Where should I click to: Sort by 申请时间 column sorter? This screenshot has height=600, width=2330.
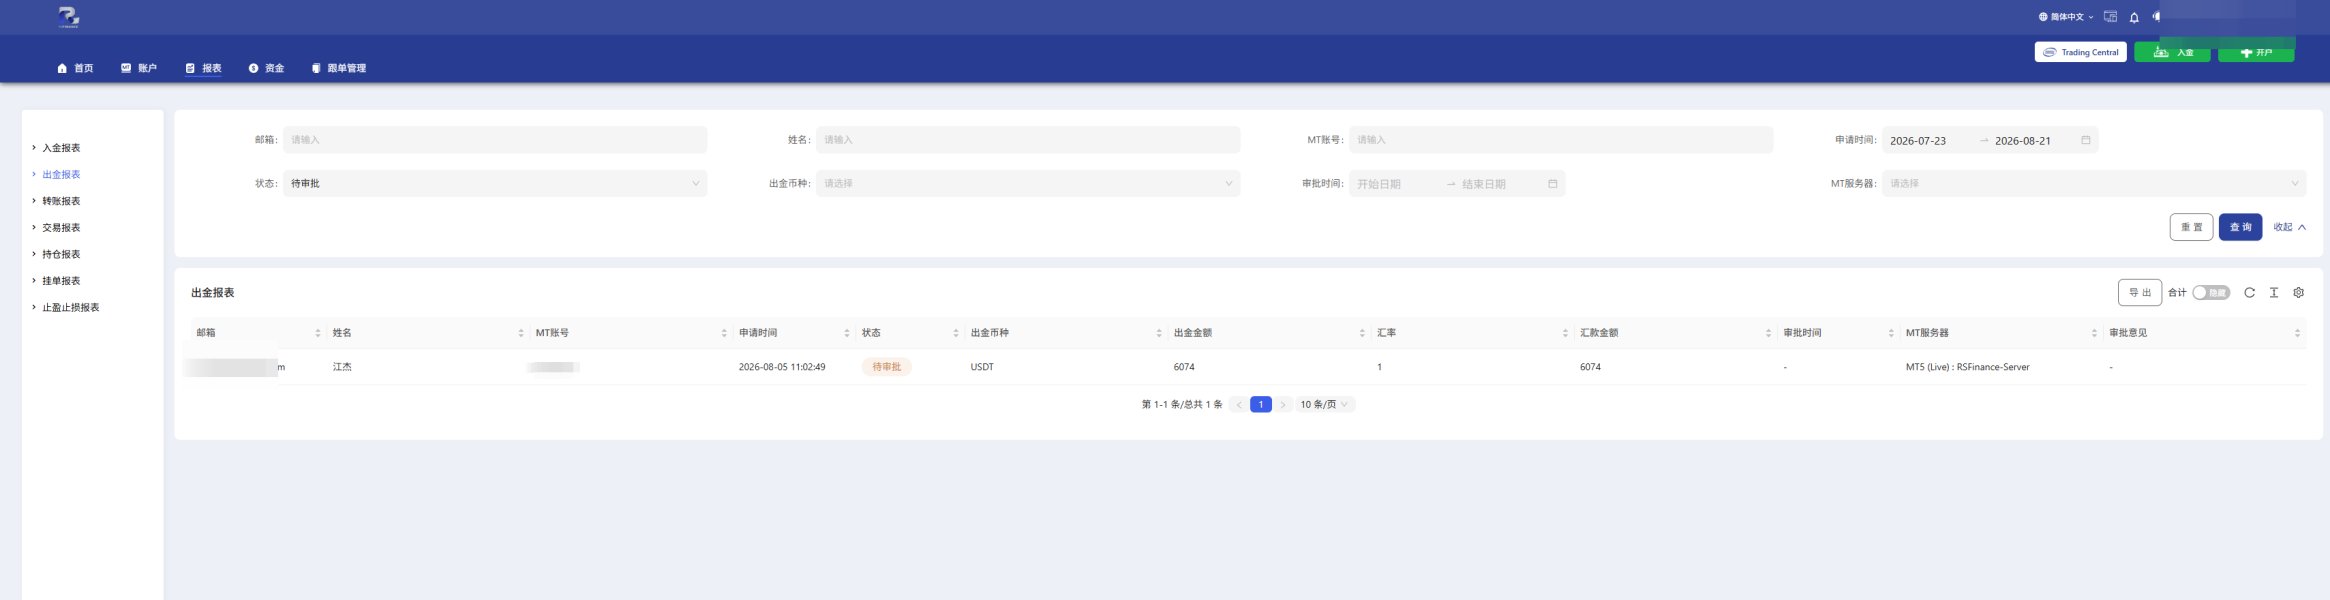pyautogui.click(x=847, y=333)
